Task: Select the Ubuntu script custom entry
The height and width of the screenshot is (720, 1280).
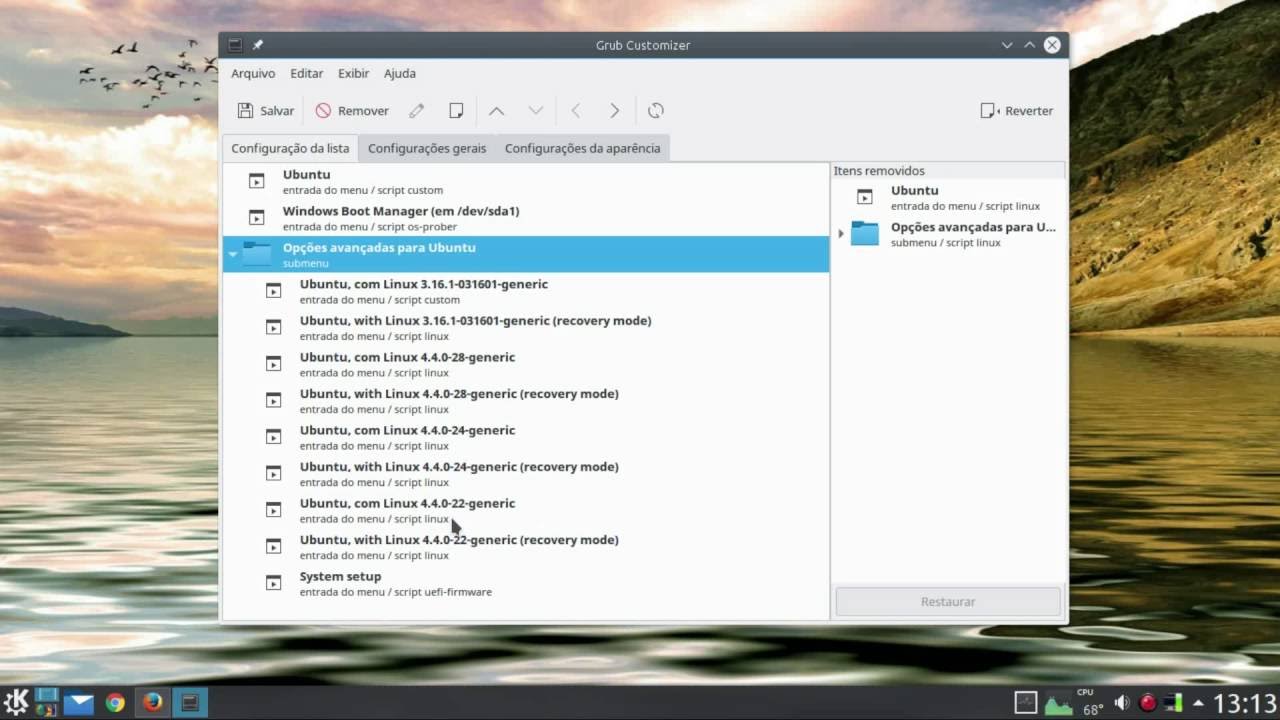Action: (526, 181)
